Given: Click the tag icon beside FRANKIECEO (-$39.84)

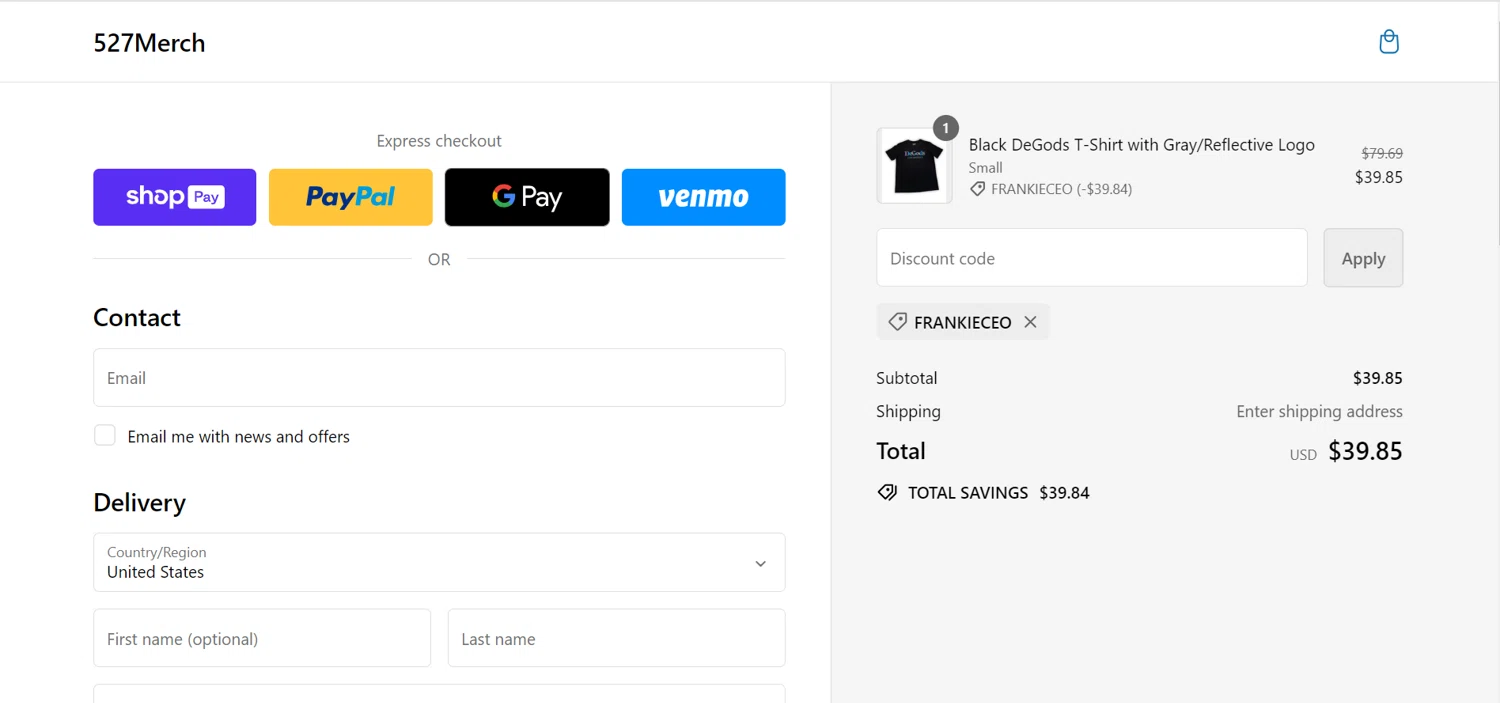Looking at the screenshot, I should click(977, 189).
